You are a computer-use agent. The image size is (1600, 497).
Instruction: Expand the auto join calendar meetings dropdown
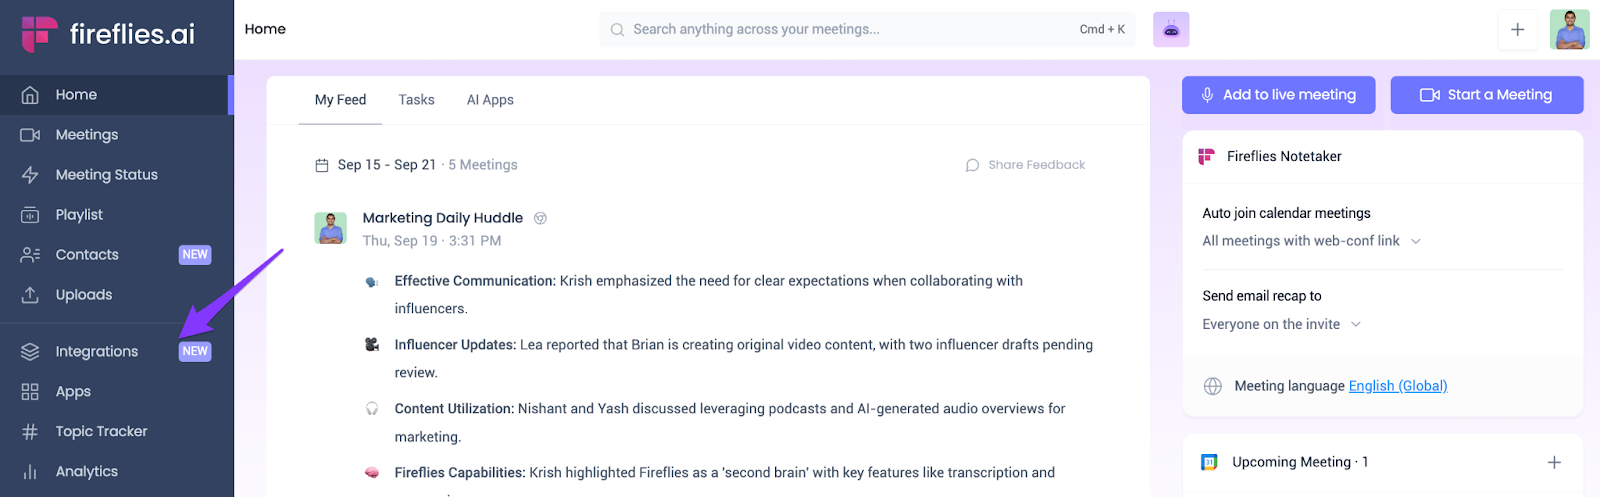(x=1311, y=241)
